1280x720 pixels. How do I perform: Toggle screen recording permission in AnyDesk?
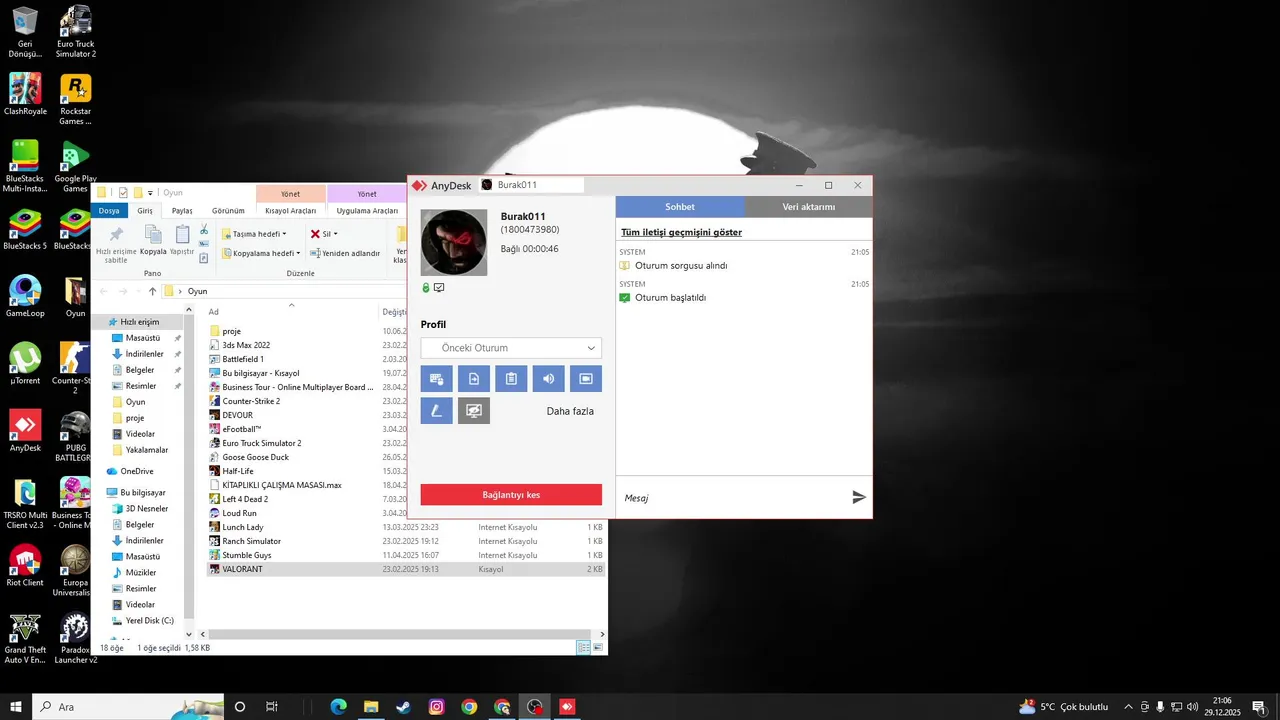click(586, 379)
